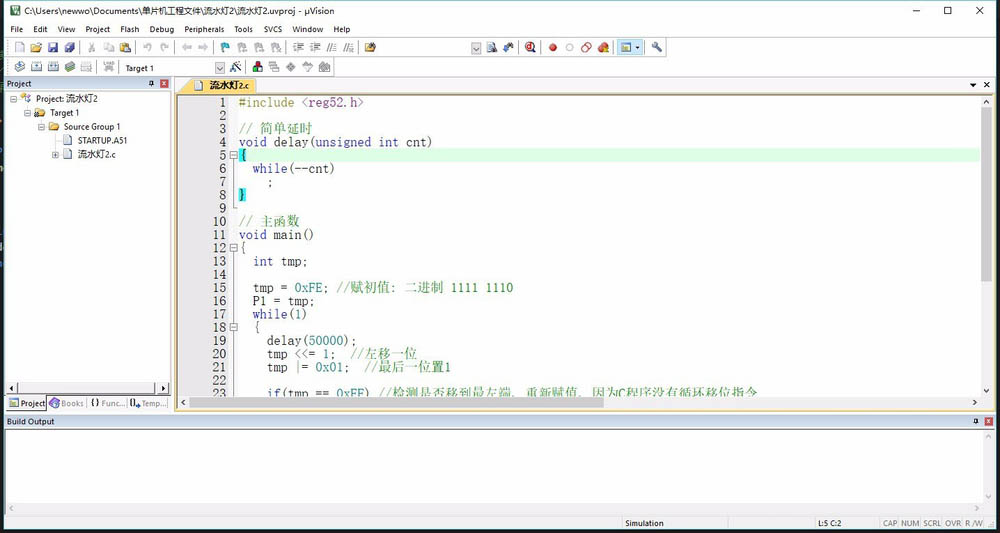
Task: Open the View menu
Action: point(66,29)
